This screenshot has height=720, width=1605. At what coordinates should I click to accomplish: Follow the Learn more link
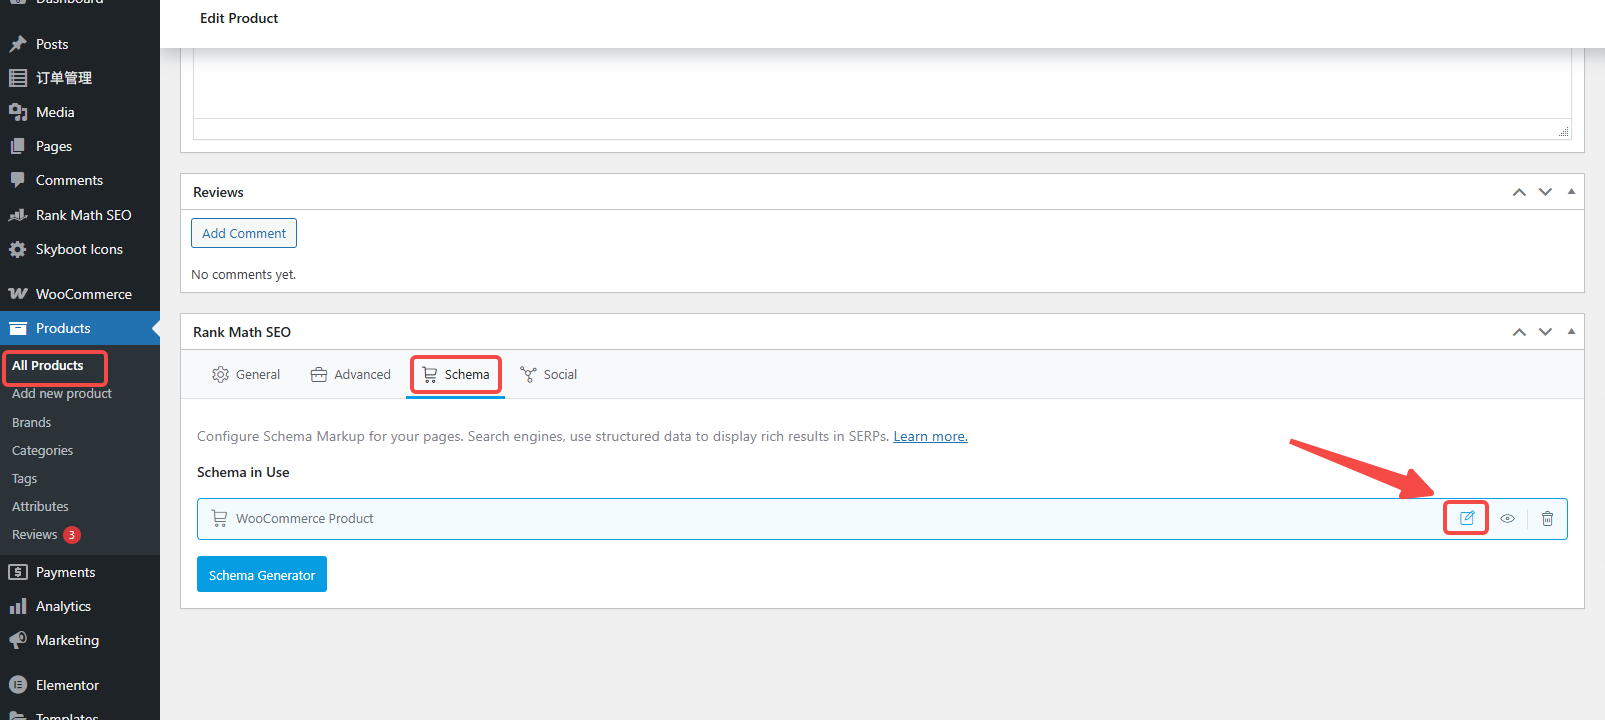930,437
